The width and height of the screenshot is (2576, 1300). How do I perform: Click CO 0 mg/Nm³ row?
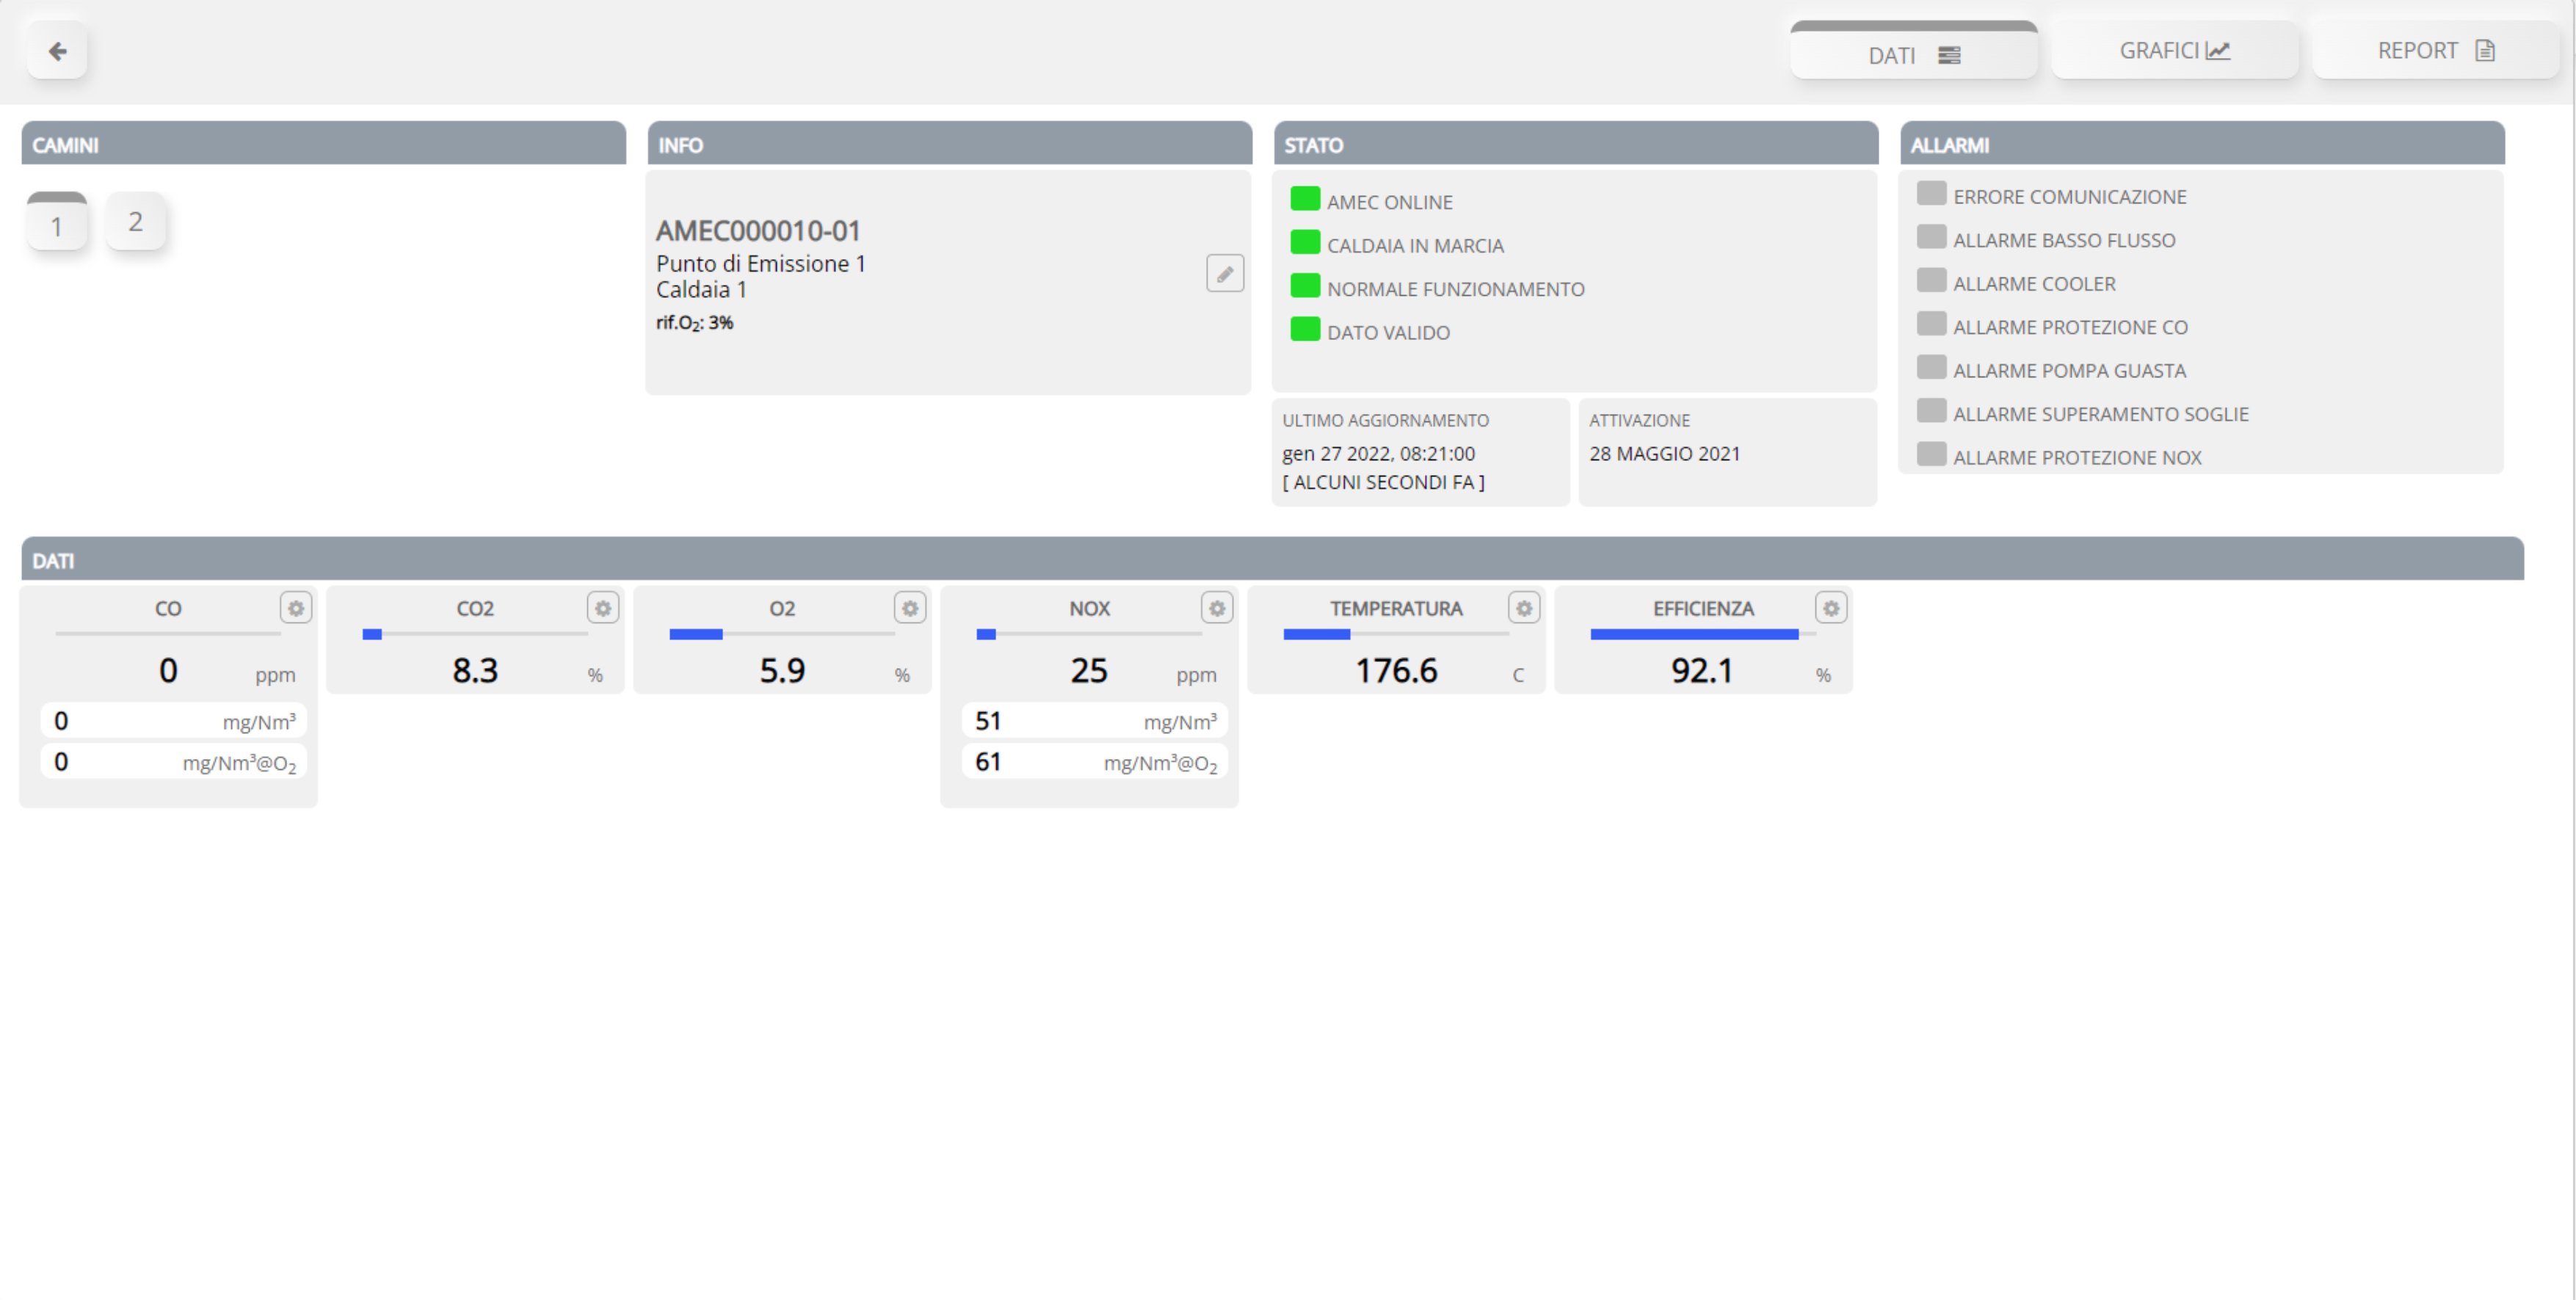(x=174, y=721)
